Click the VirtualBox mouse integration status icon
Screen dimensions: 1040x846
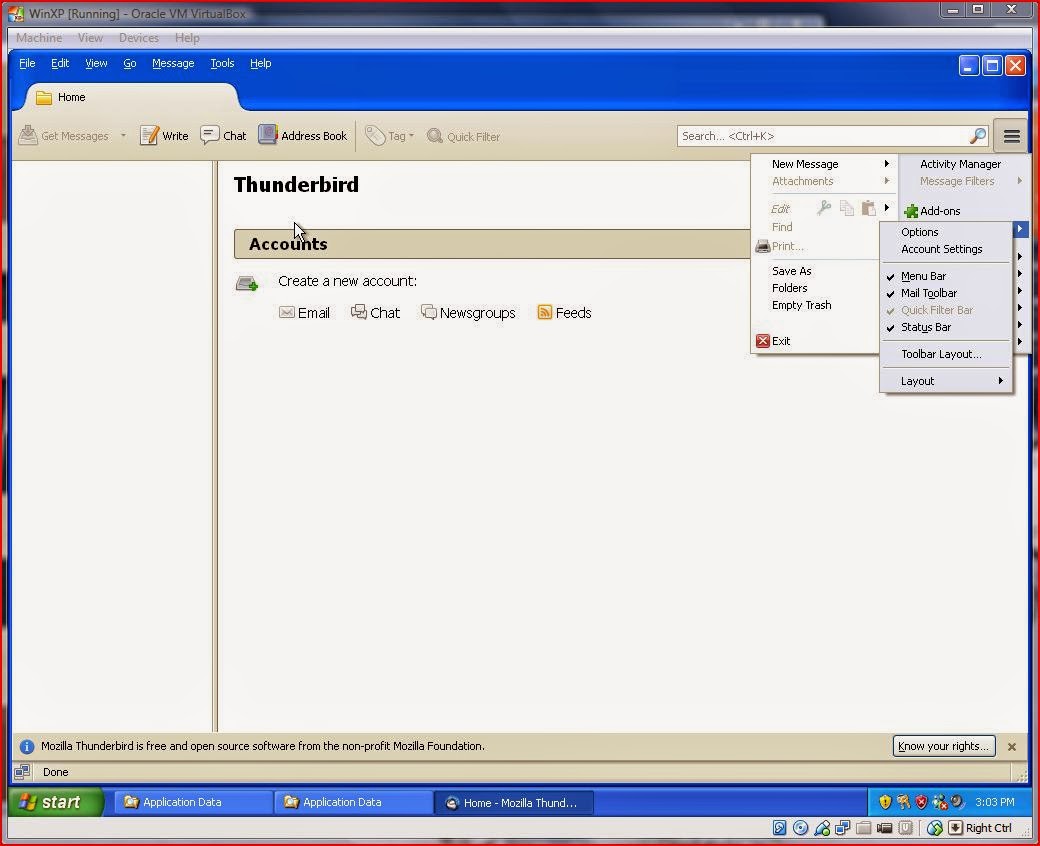(x=935, y=827)
